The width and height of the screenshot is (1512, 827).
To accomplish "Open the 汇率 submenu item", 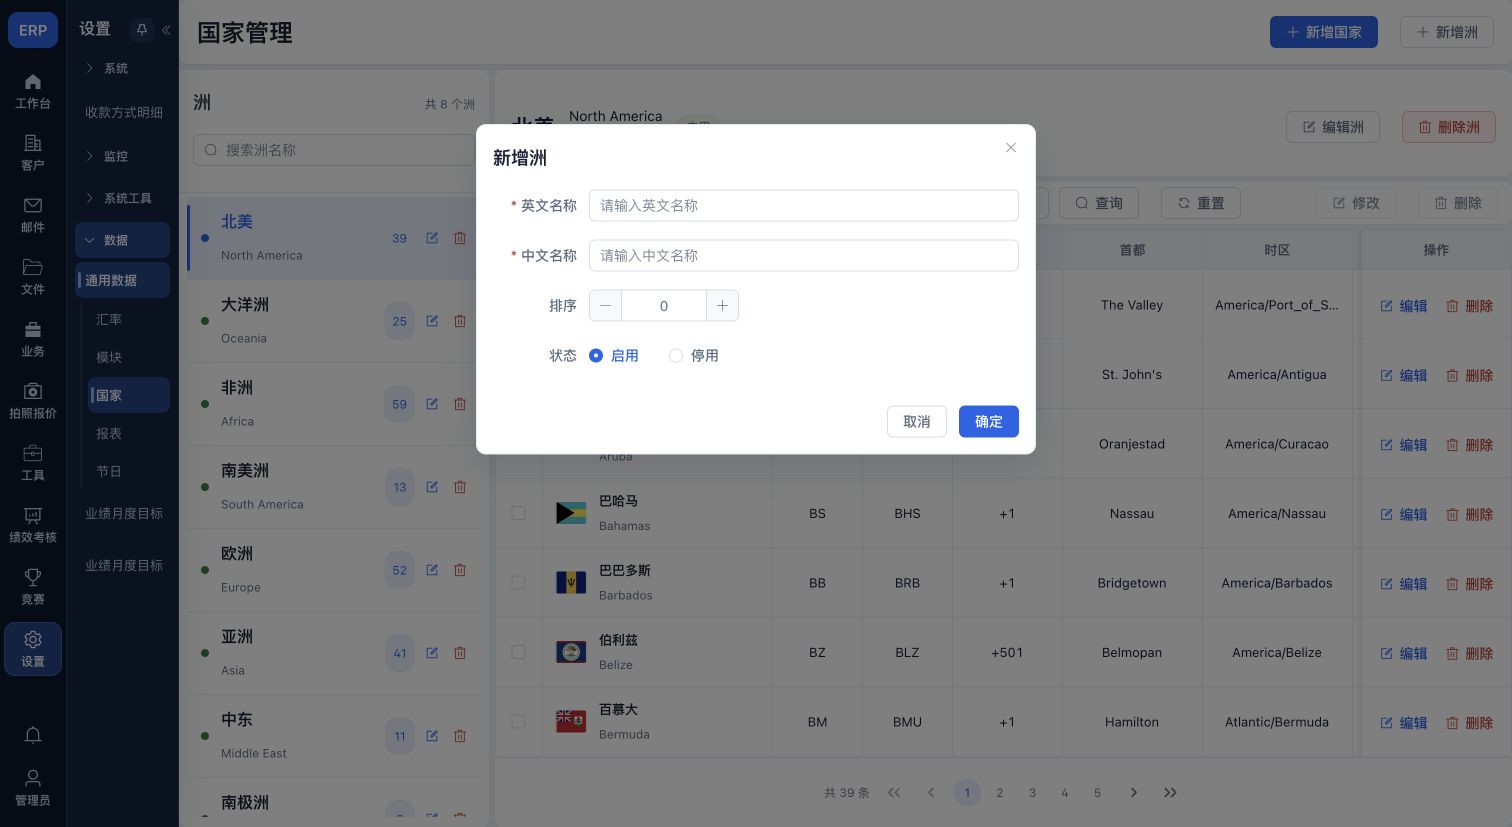I will pyautogui.click(x=109, y=319).
